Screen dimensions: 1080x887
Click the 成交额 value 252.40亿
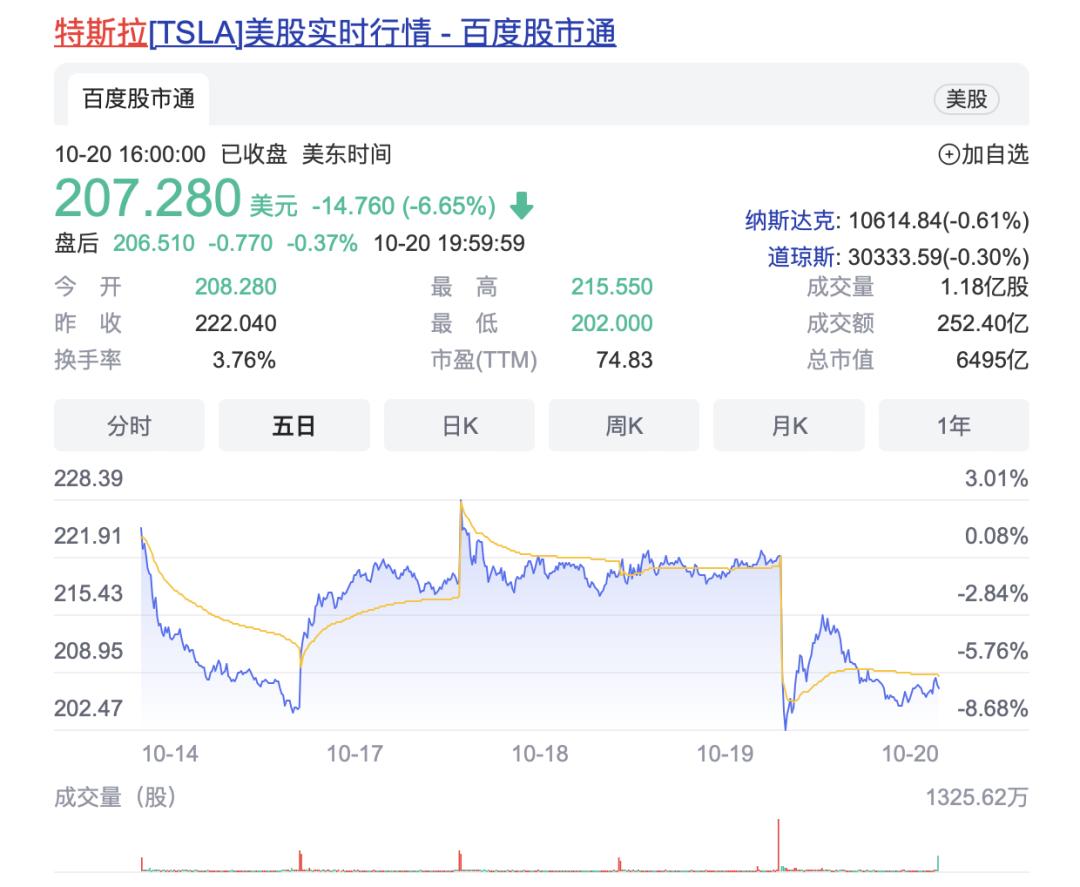(983, 323)
